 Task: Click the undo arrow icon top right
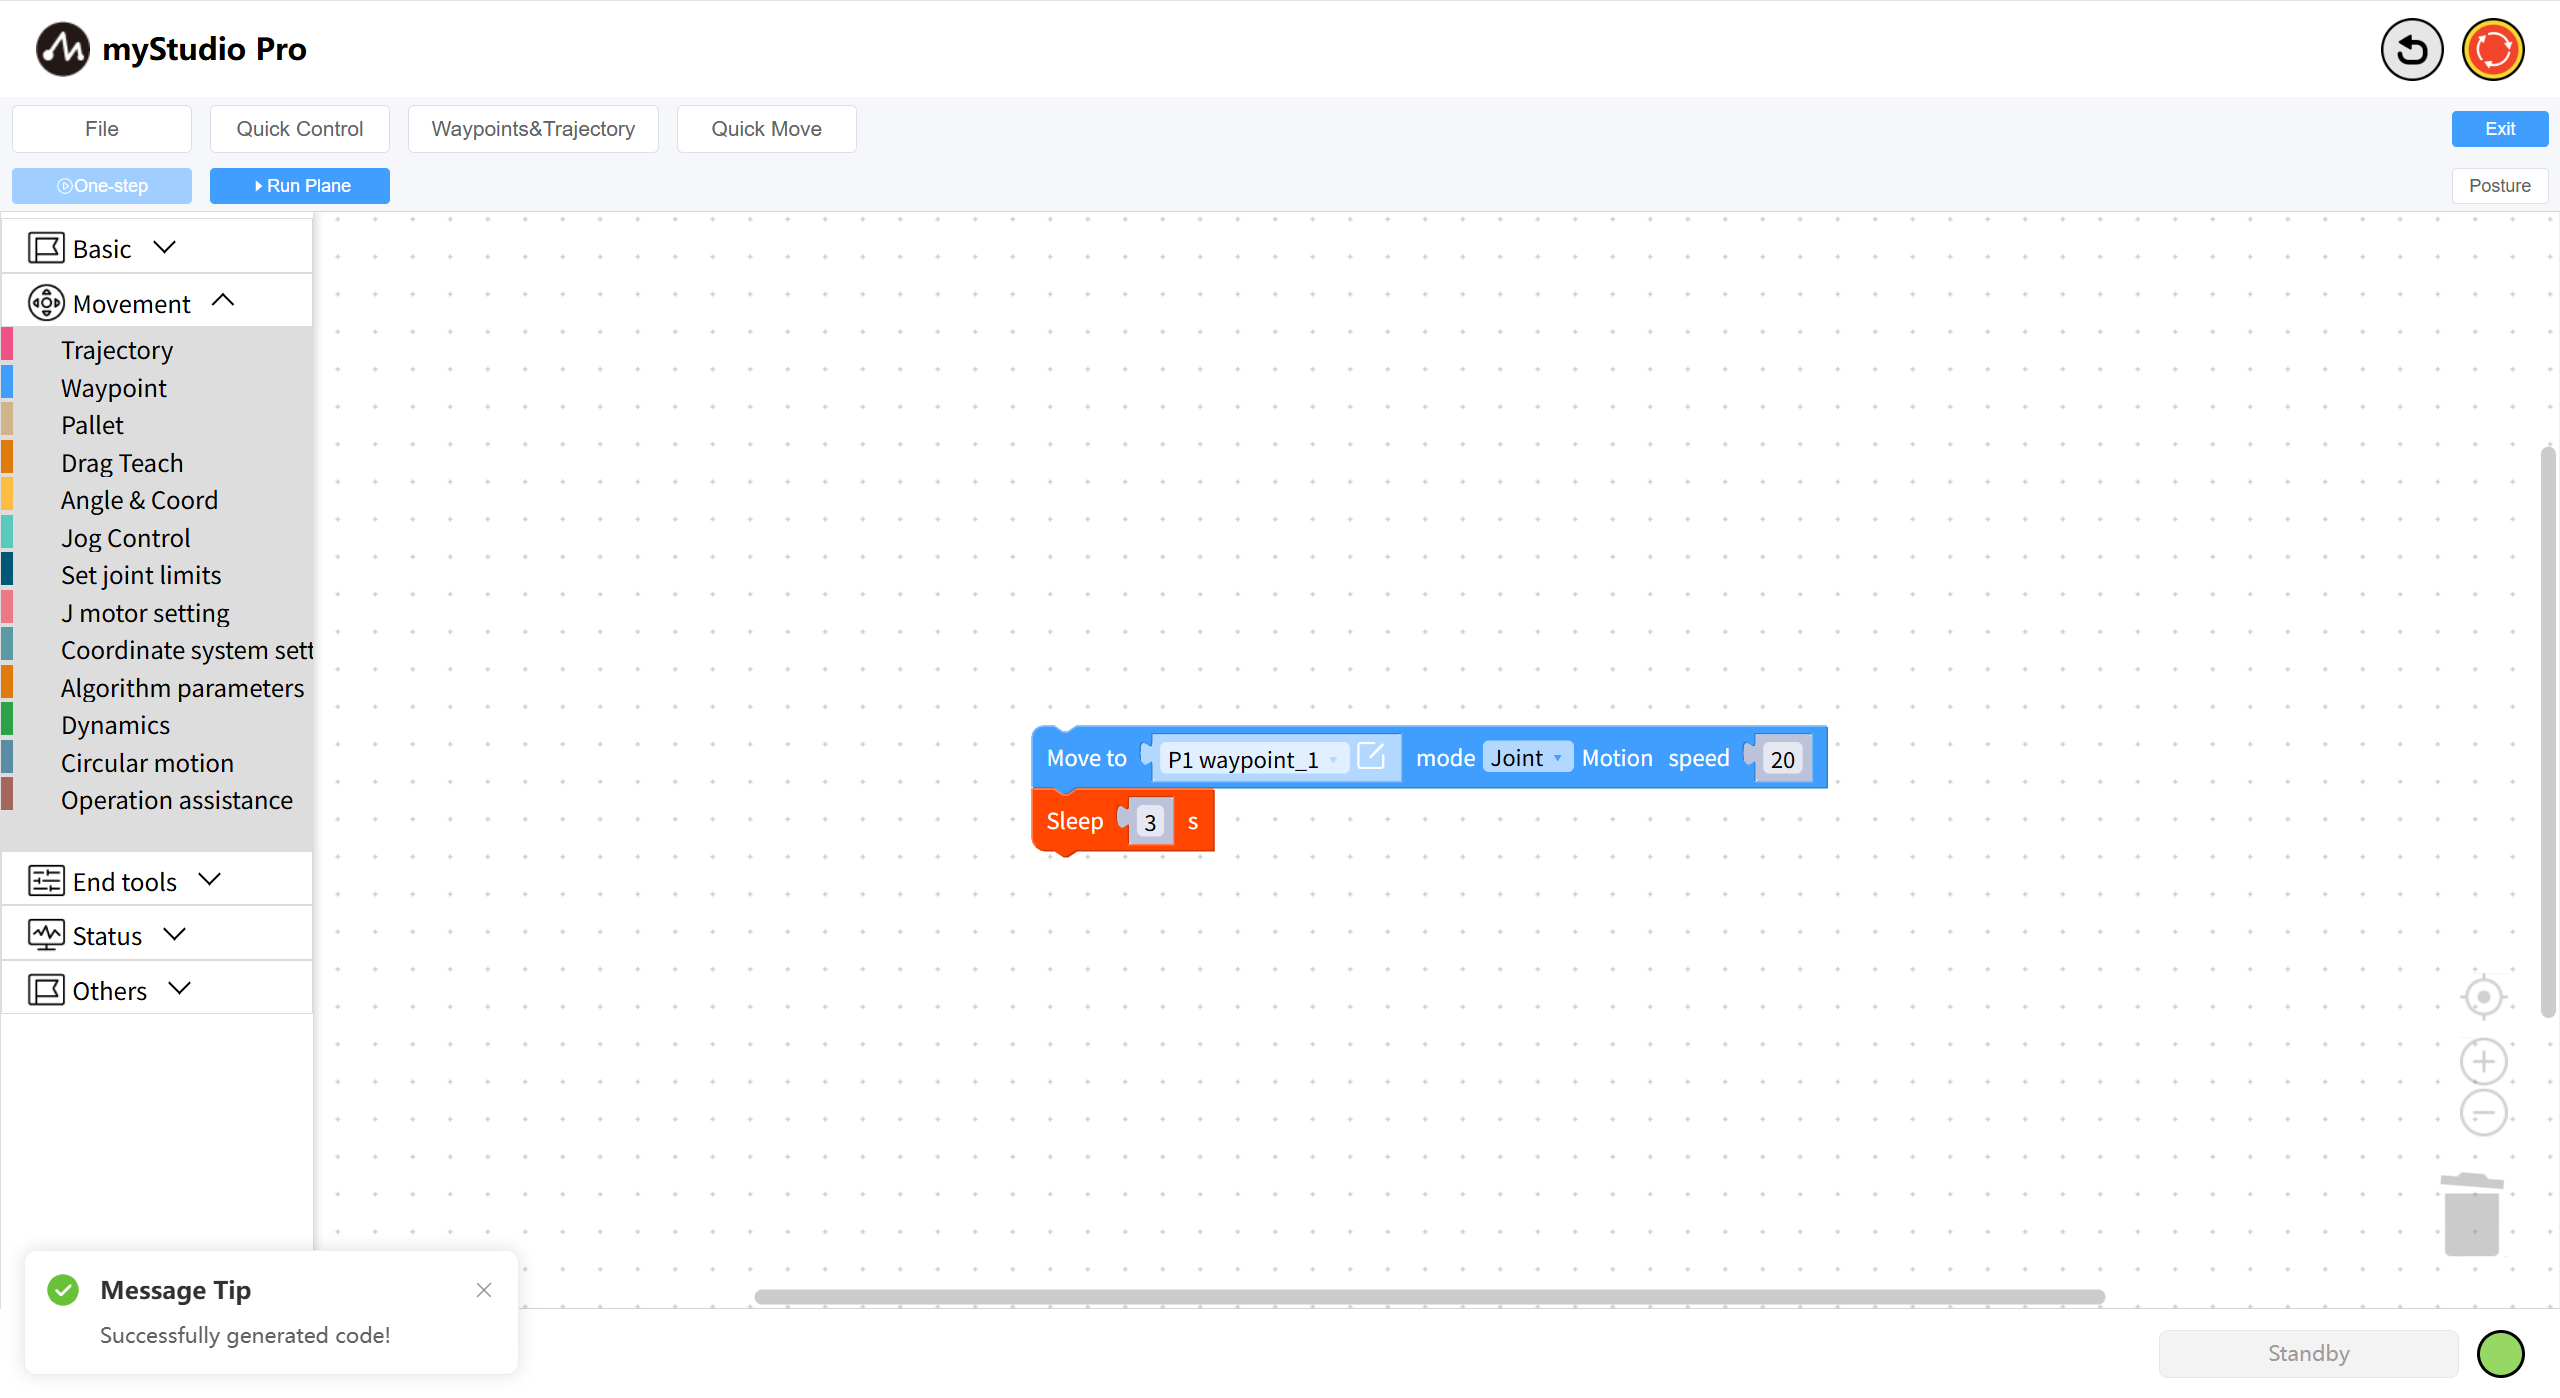pyautogui.click(x=2411, y=50)
